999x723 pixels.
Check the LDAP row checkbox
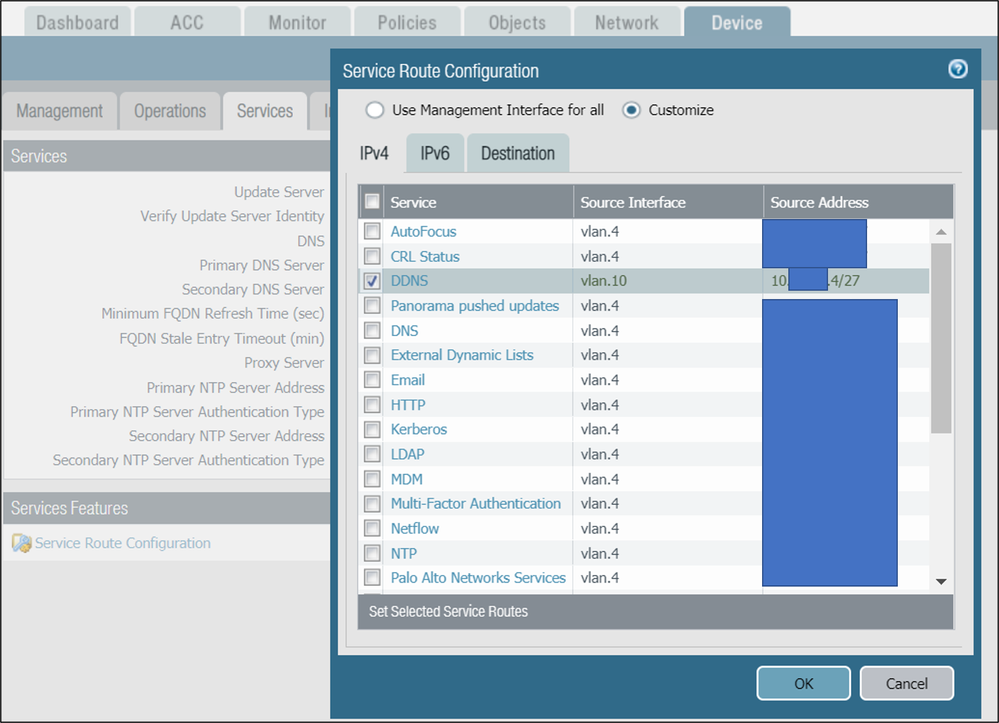pos(372,454)
